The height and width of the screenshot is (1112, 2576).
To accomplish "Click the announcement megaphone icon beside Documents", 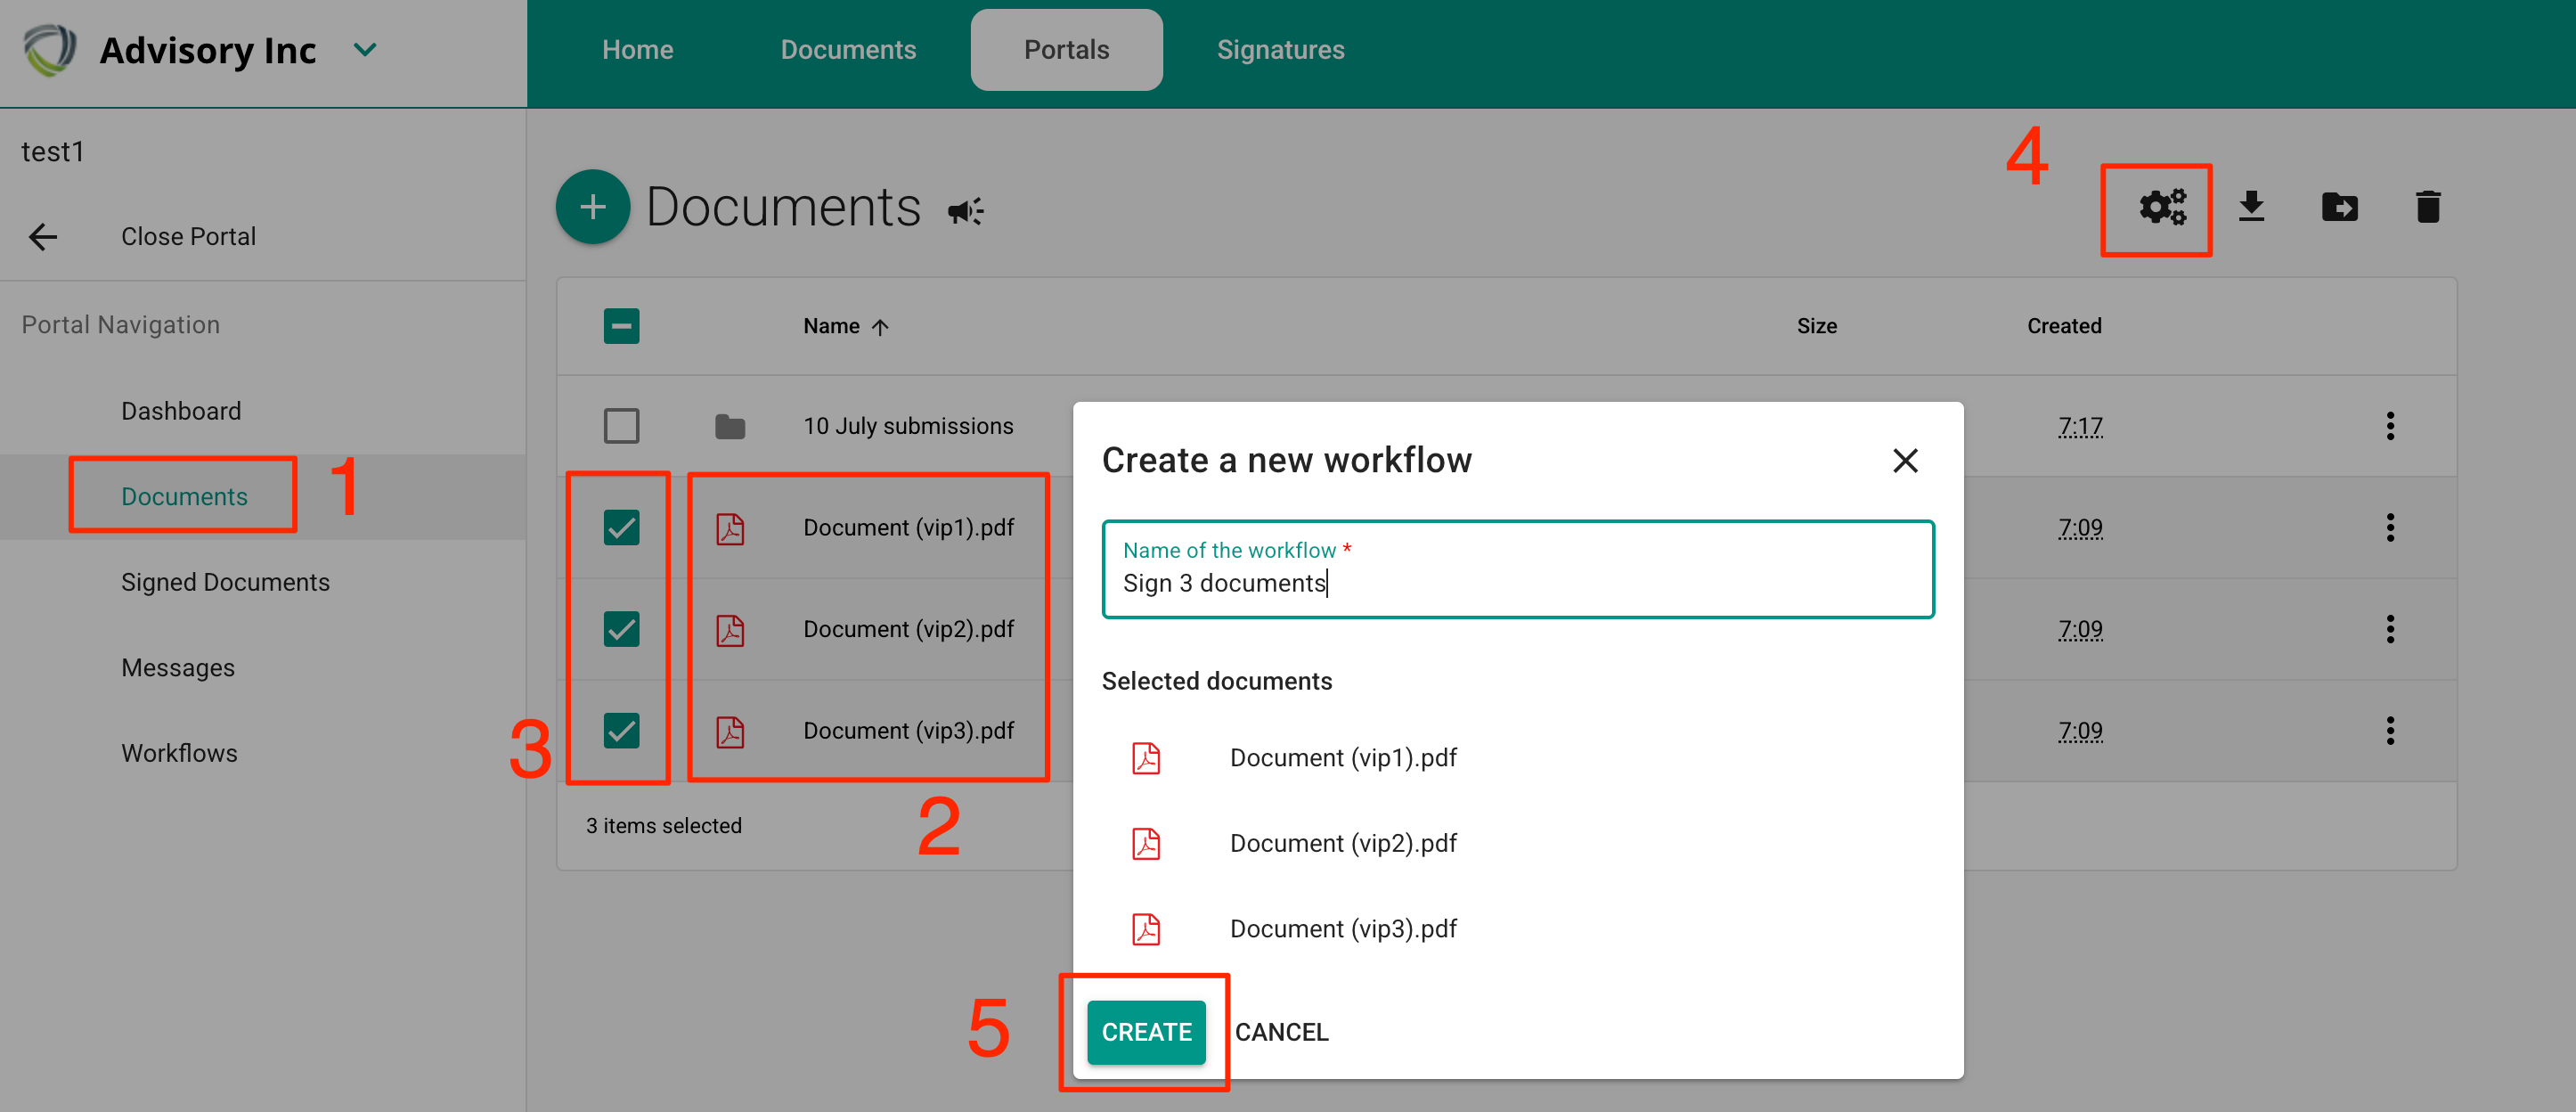I will 963,210.
